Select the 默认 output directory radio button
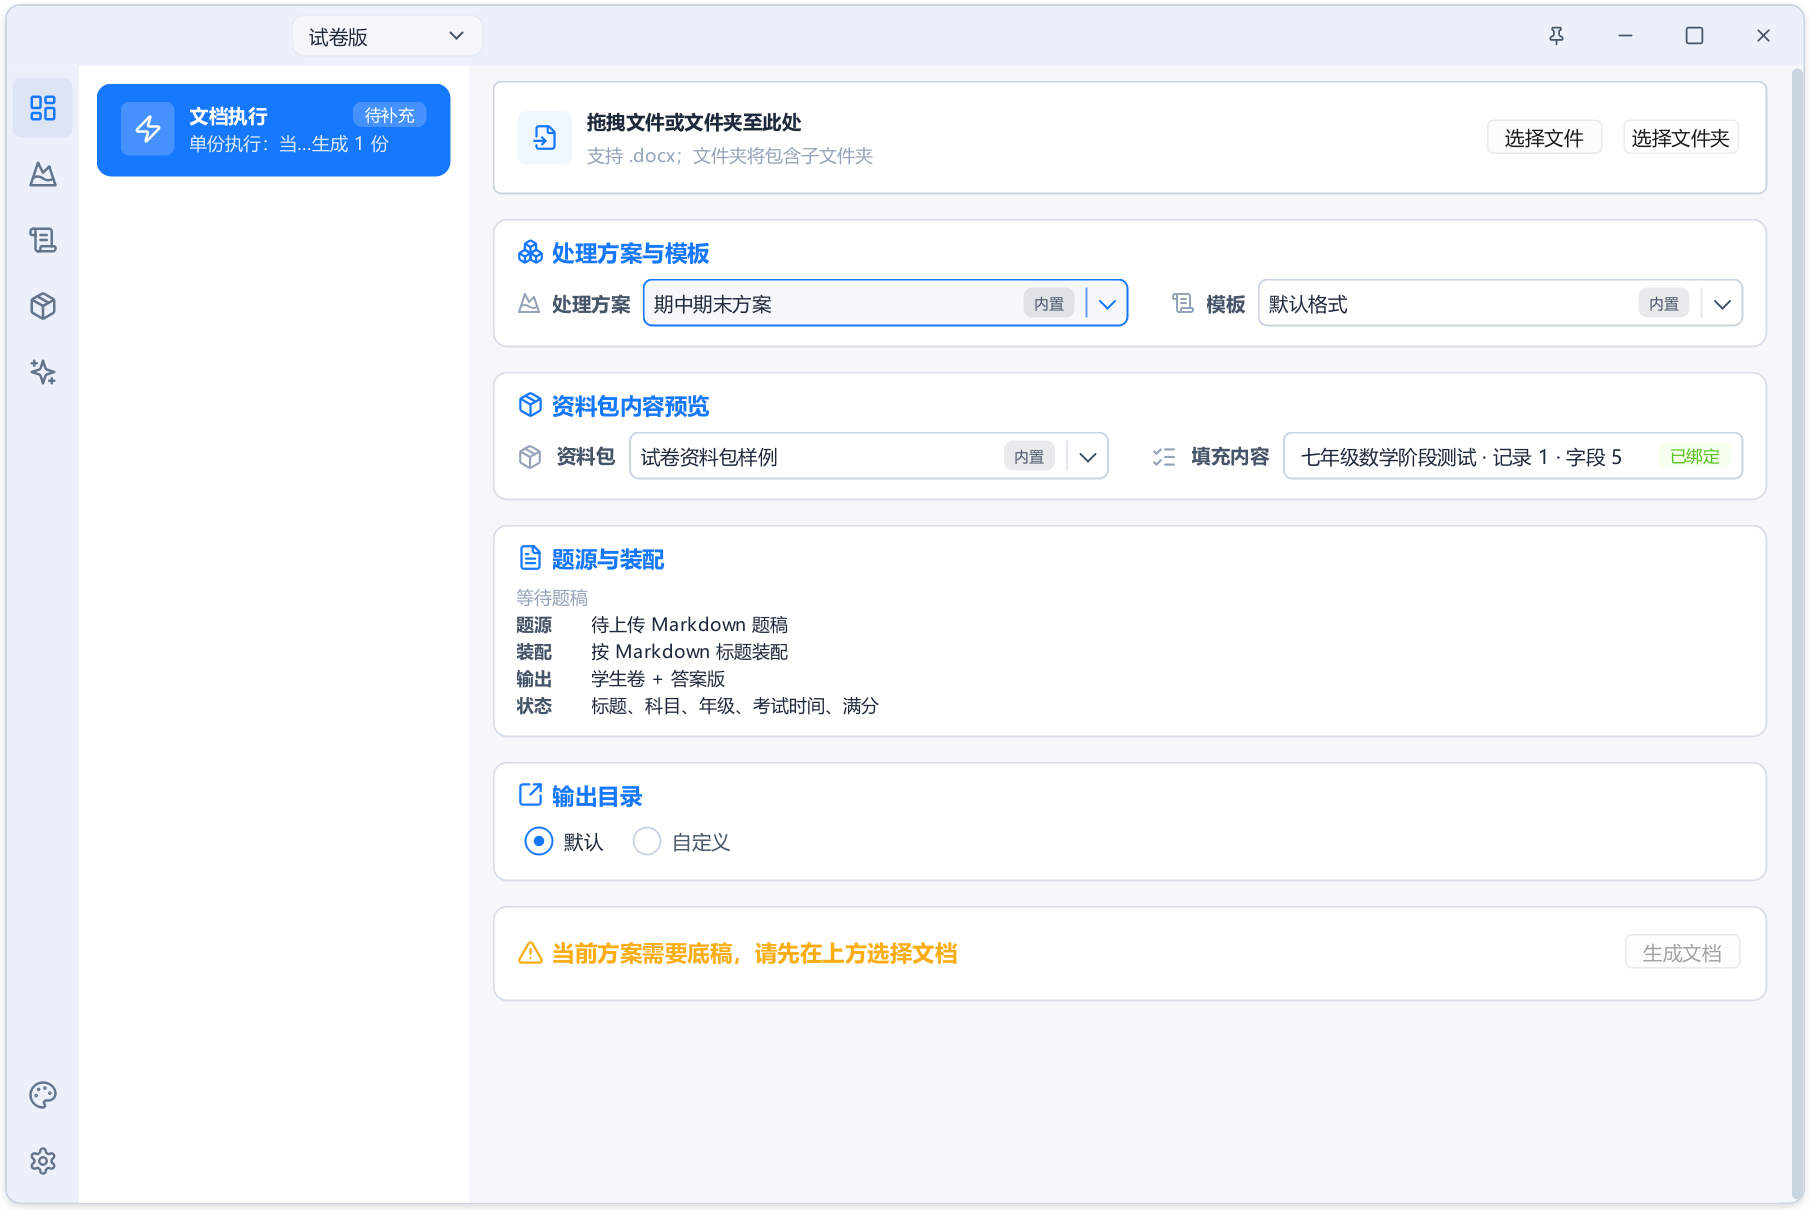The height and width of the screenshot is (1210, 1810). [539, 841]
